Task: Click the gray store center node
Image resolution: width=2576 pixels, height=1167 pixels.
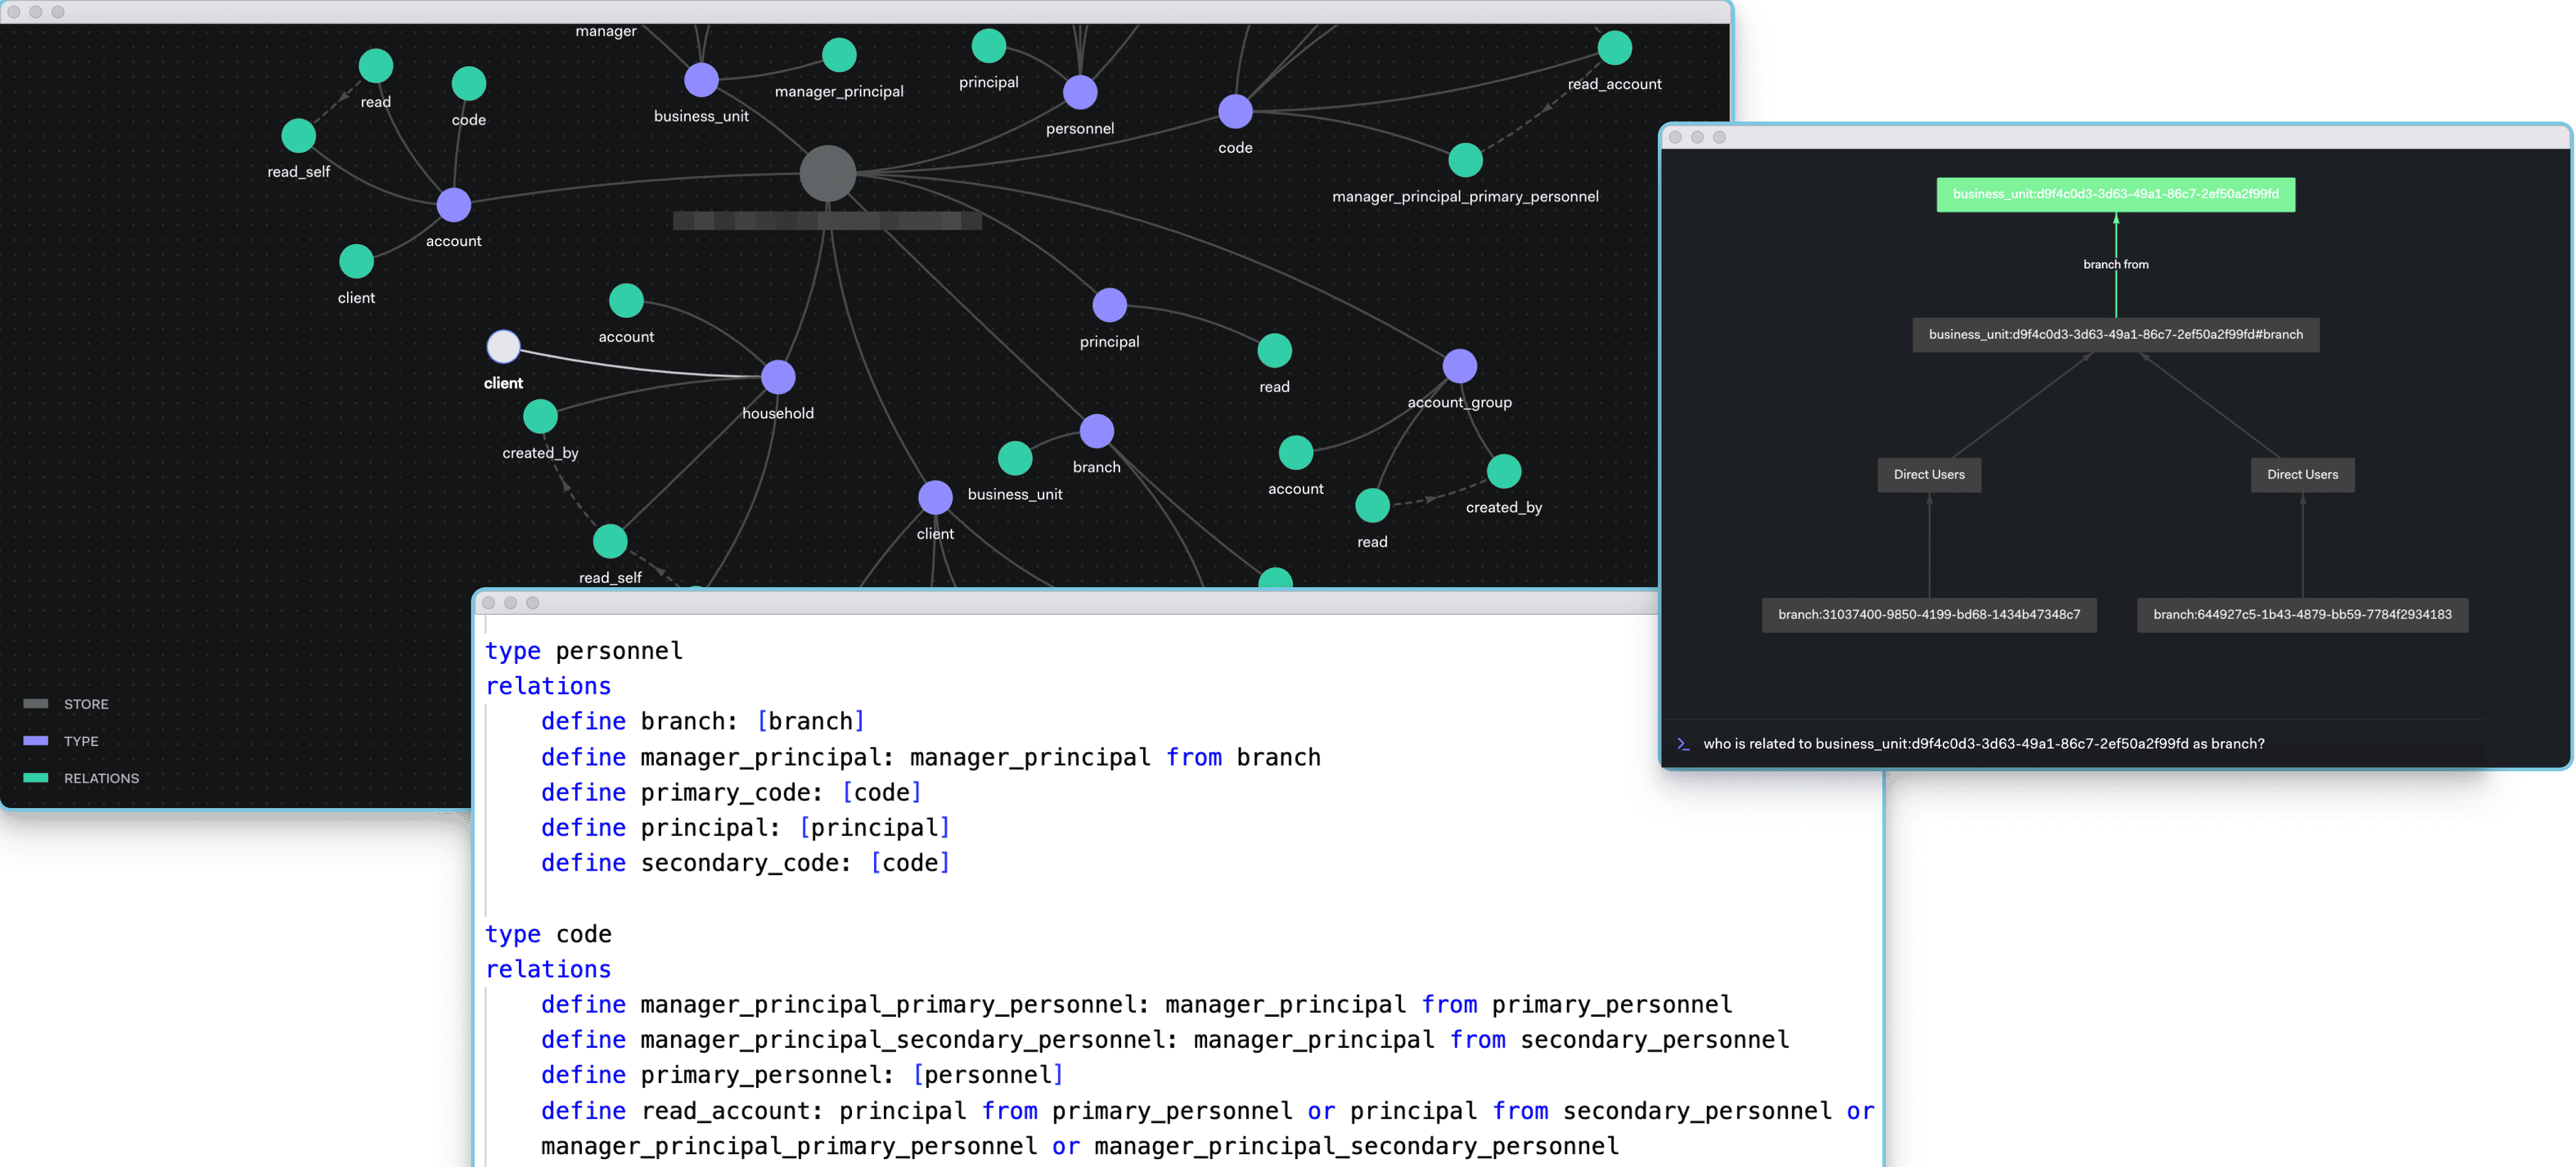Action: (x=827, y=173)
